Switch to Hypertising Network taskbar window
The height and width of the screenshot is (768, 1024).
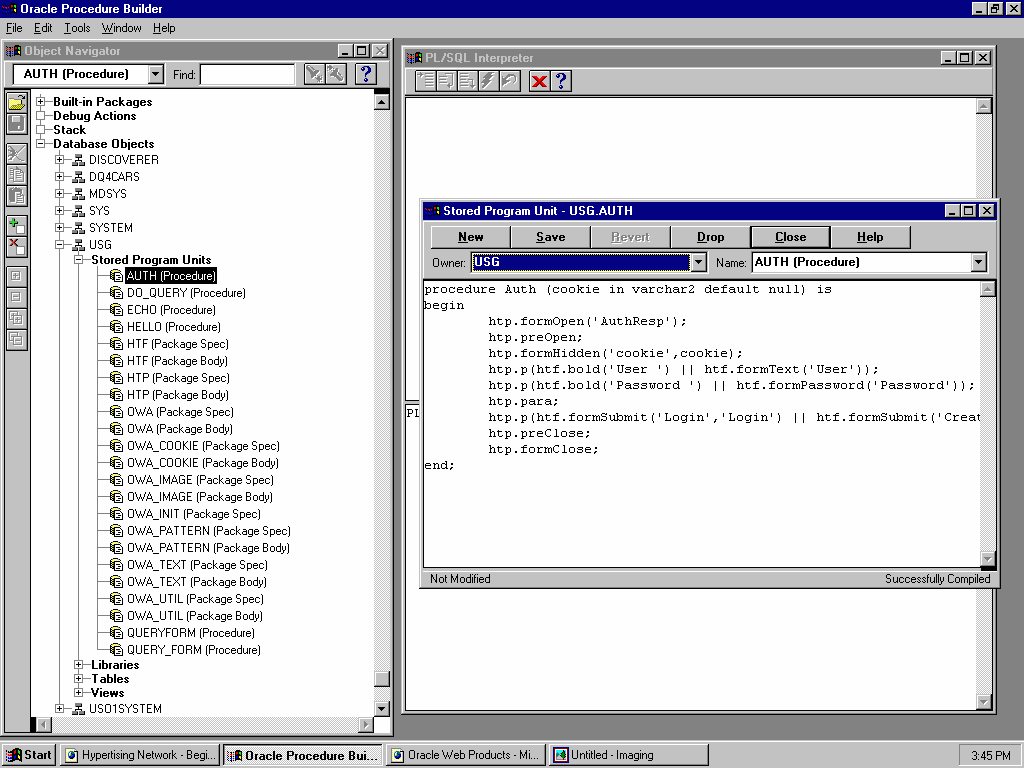point(140,755)
